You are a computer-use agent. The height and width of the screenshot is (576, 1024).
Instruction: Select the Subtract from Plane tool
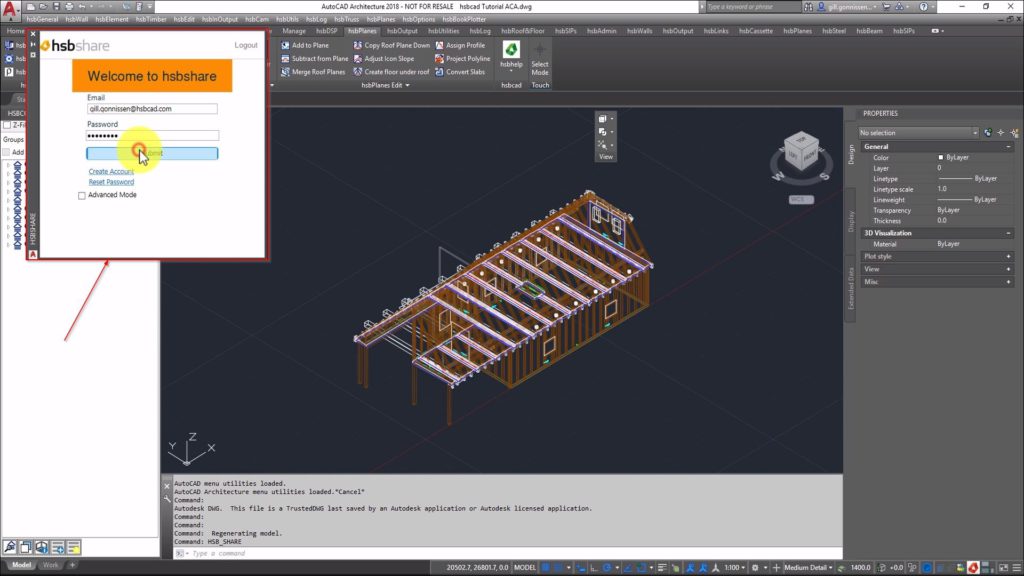point(314,59)
